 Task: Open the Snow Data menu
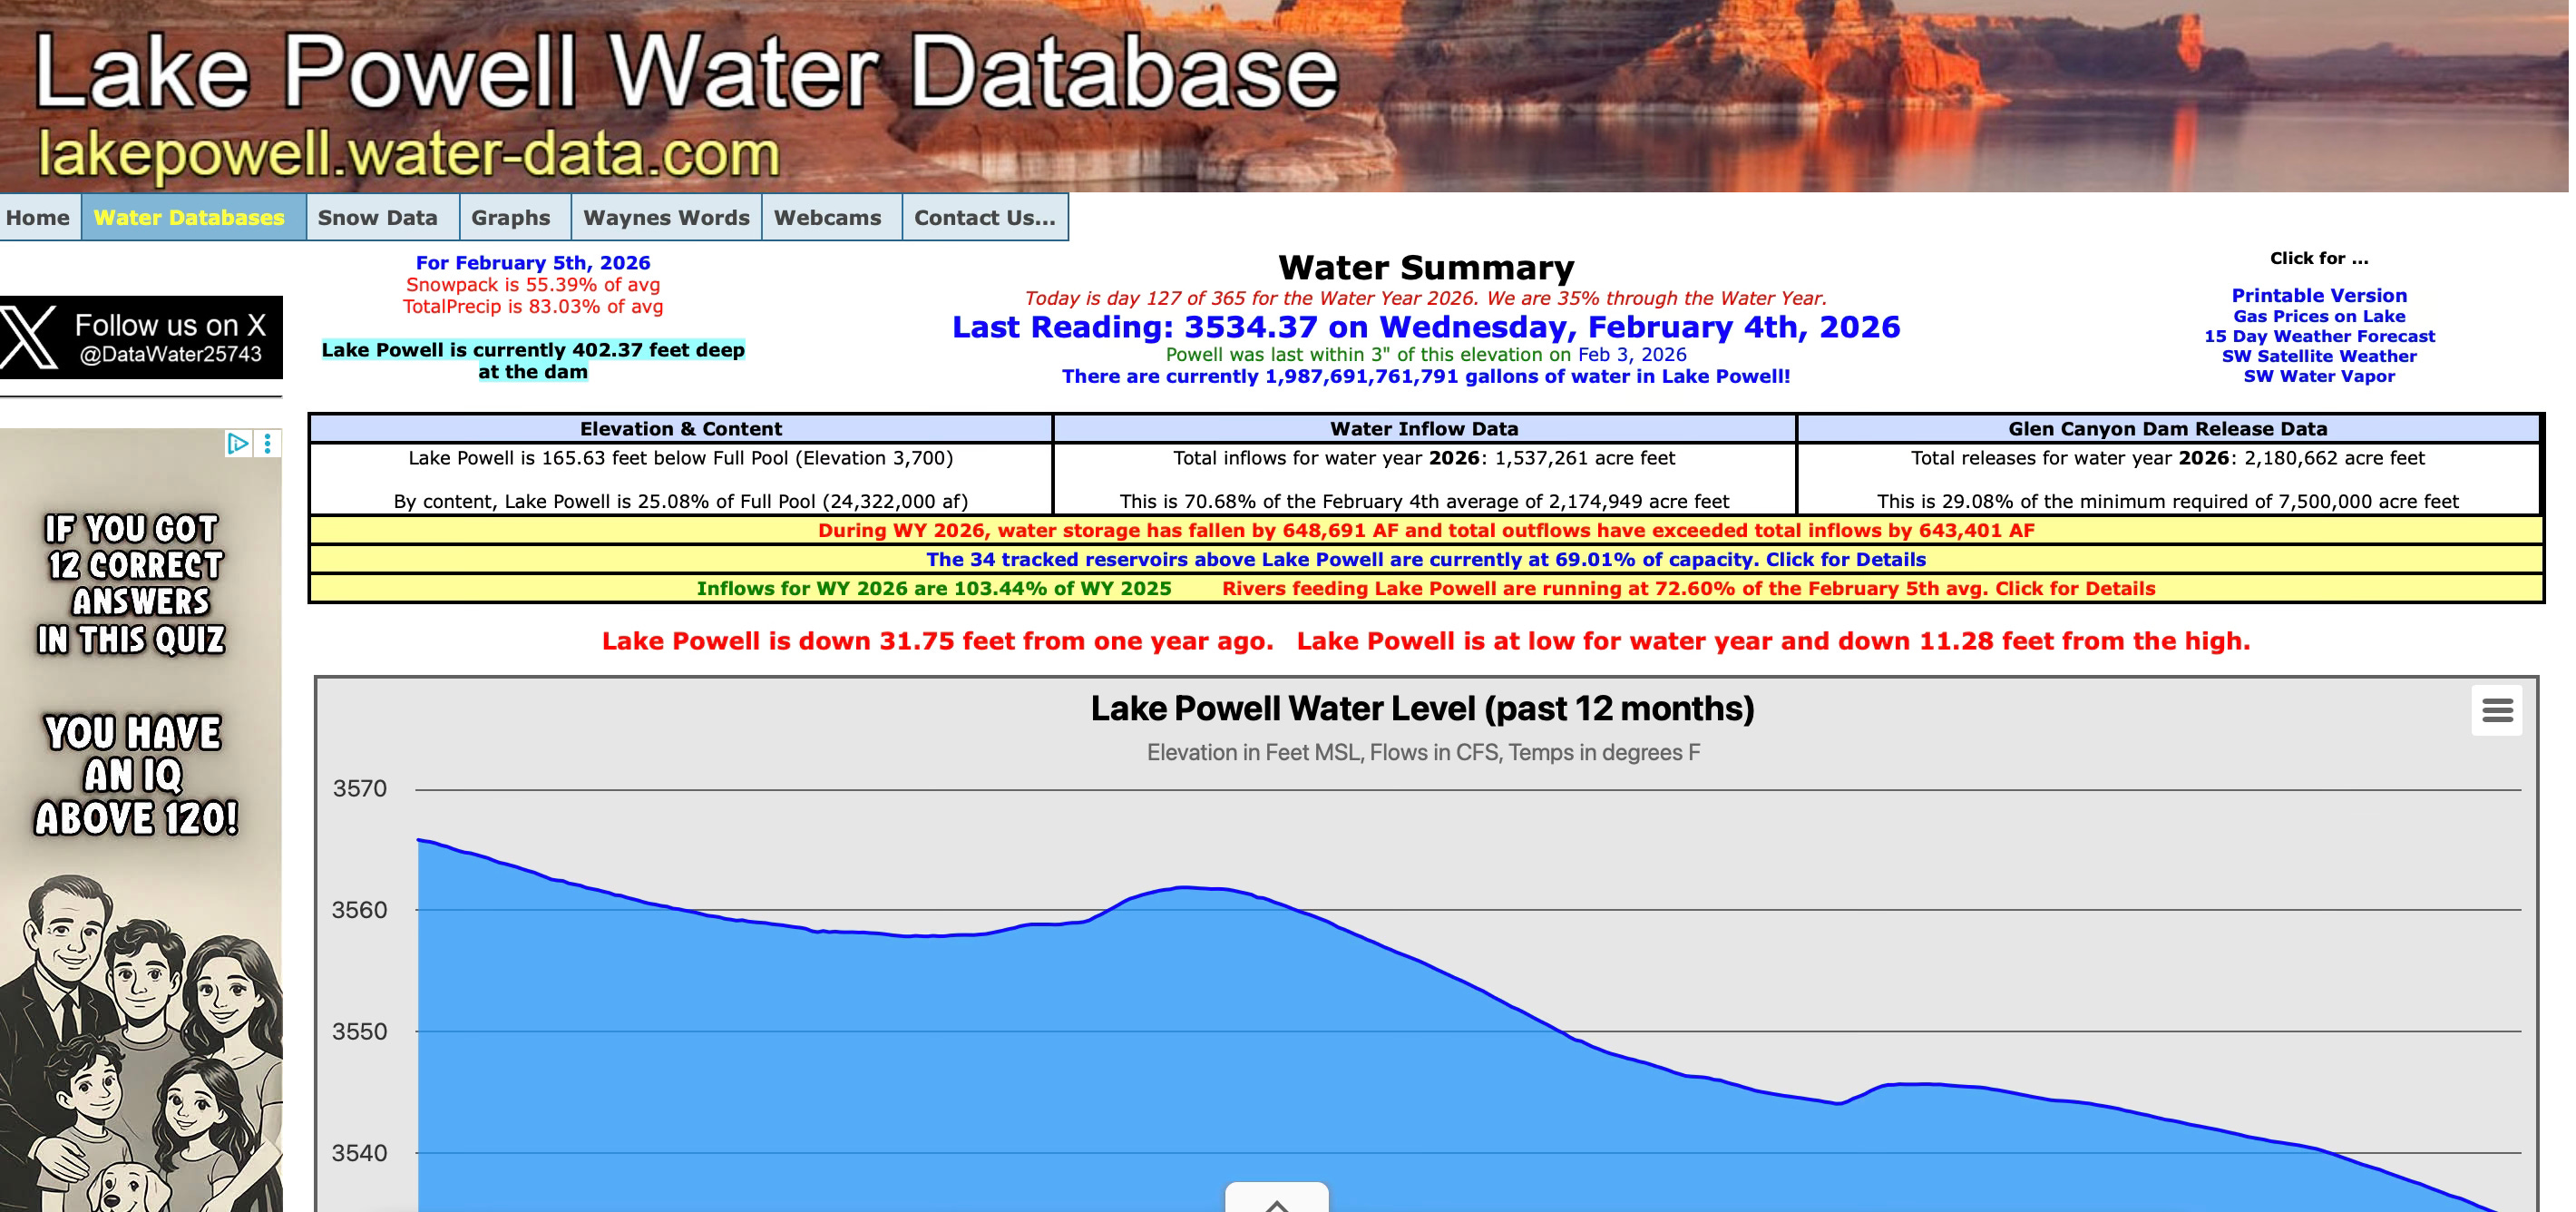377,217
